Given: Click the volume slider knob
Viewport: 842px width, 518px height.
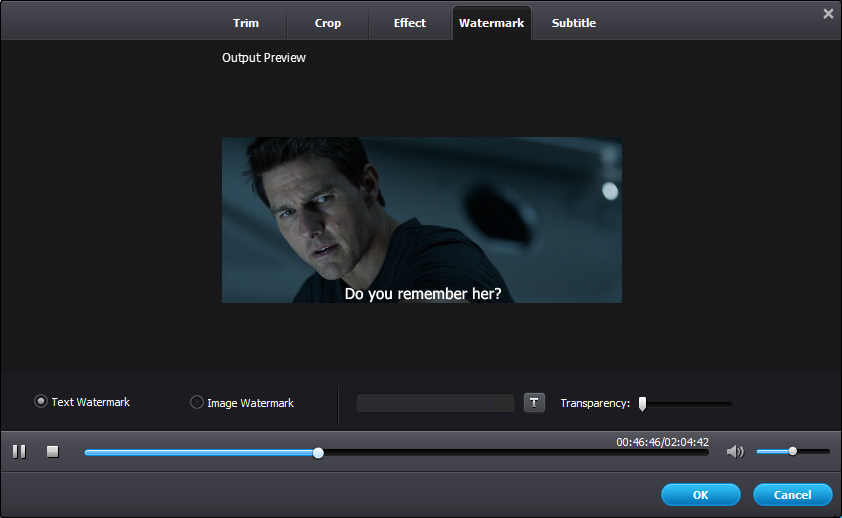Looking at the screenshot, I should [x=792, y=451].
